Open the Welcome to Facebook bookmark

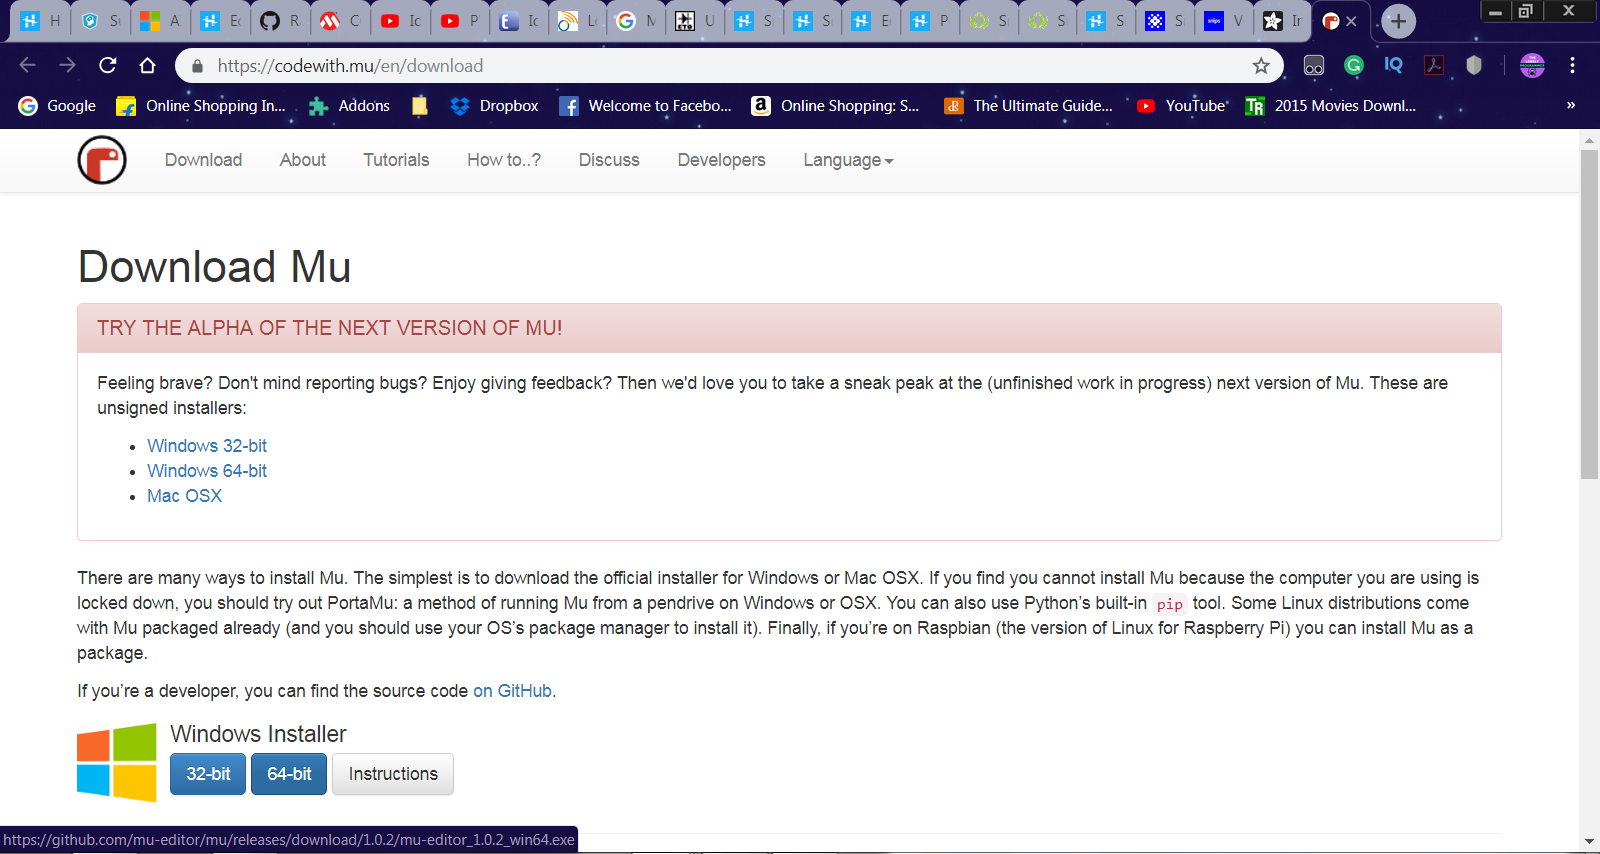tap(645, 106)
